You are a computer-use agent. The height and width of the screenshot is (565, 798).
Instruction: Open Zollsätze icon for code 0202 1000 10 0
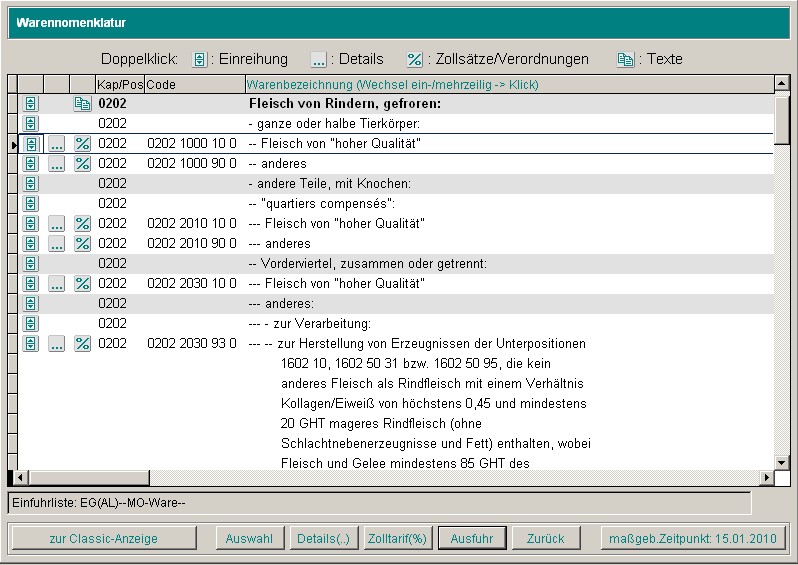pos(82,144)
